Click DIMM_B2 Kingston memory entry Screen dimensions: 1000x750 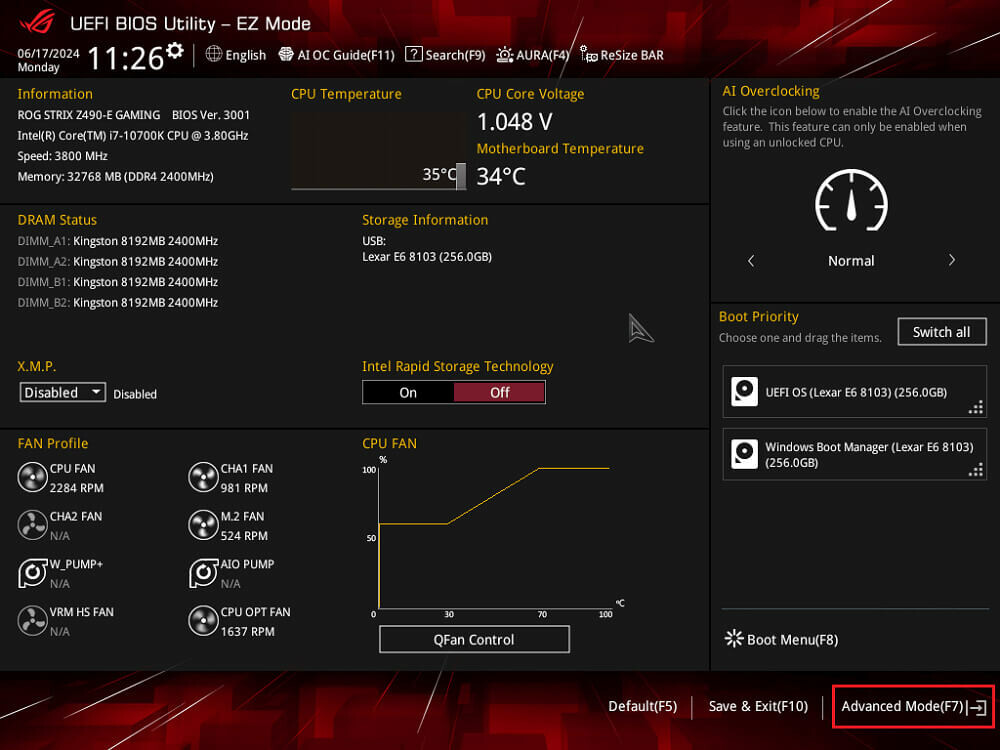(x=118, y=302)
